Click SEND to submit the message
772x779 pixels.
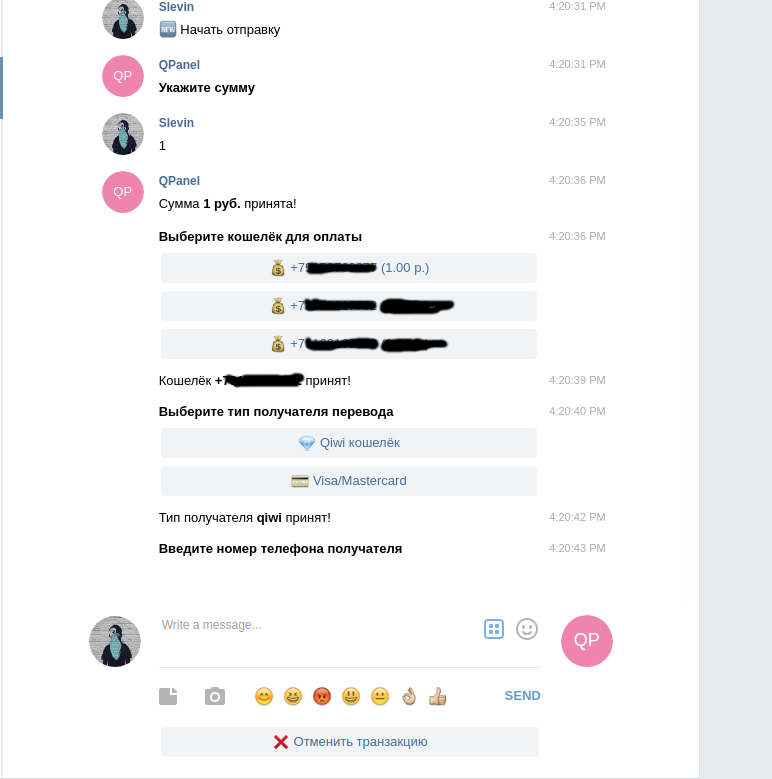click(522, 696)
